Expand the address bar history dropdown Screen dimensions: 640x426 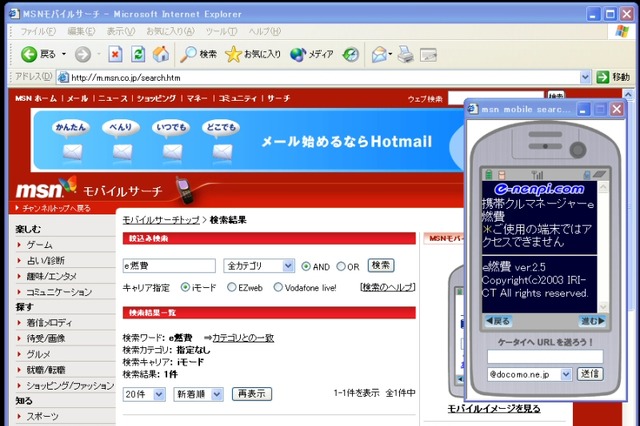585,77
